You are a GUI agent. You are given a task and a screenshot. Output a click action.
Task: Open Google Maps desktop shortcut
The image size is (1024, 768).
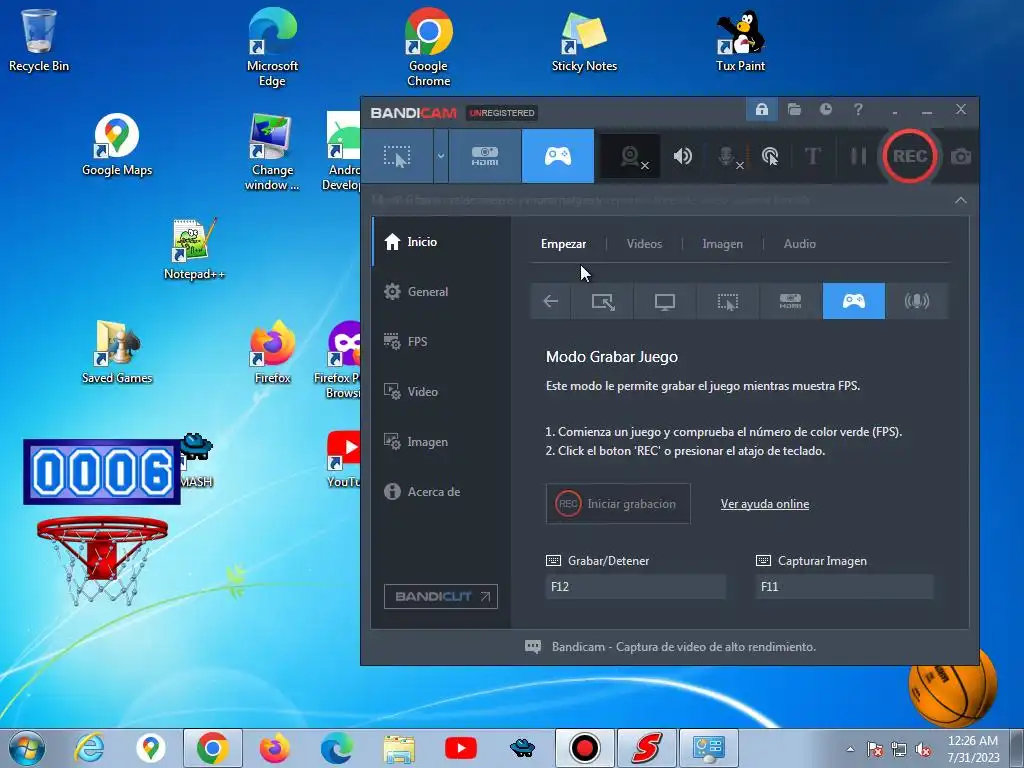[x=117, y=145]
